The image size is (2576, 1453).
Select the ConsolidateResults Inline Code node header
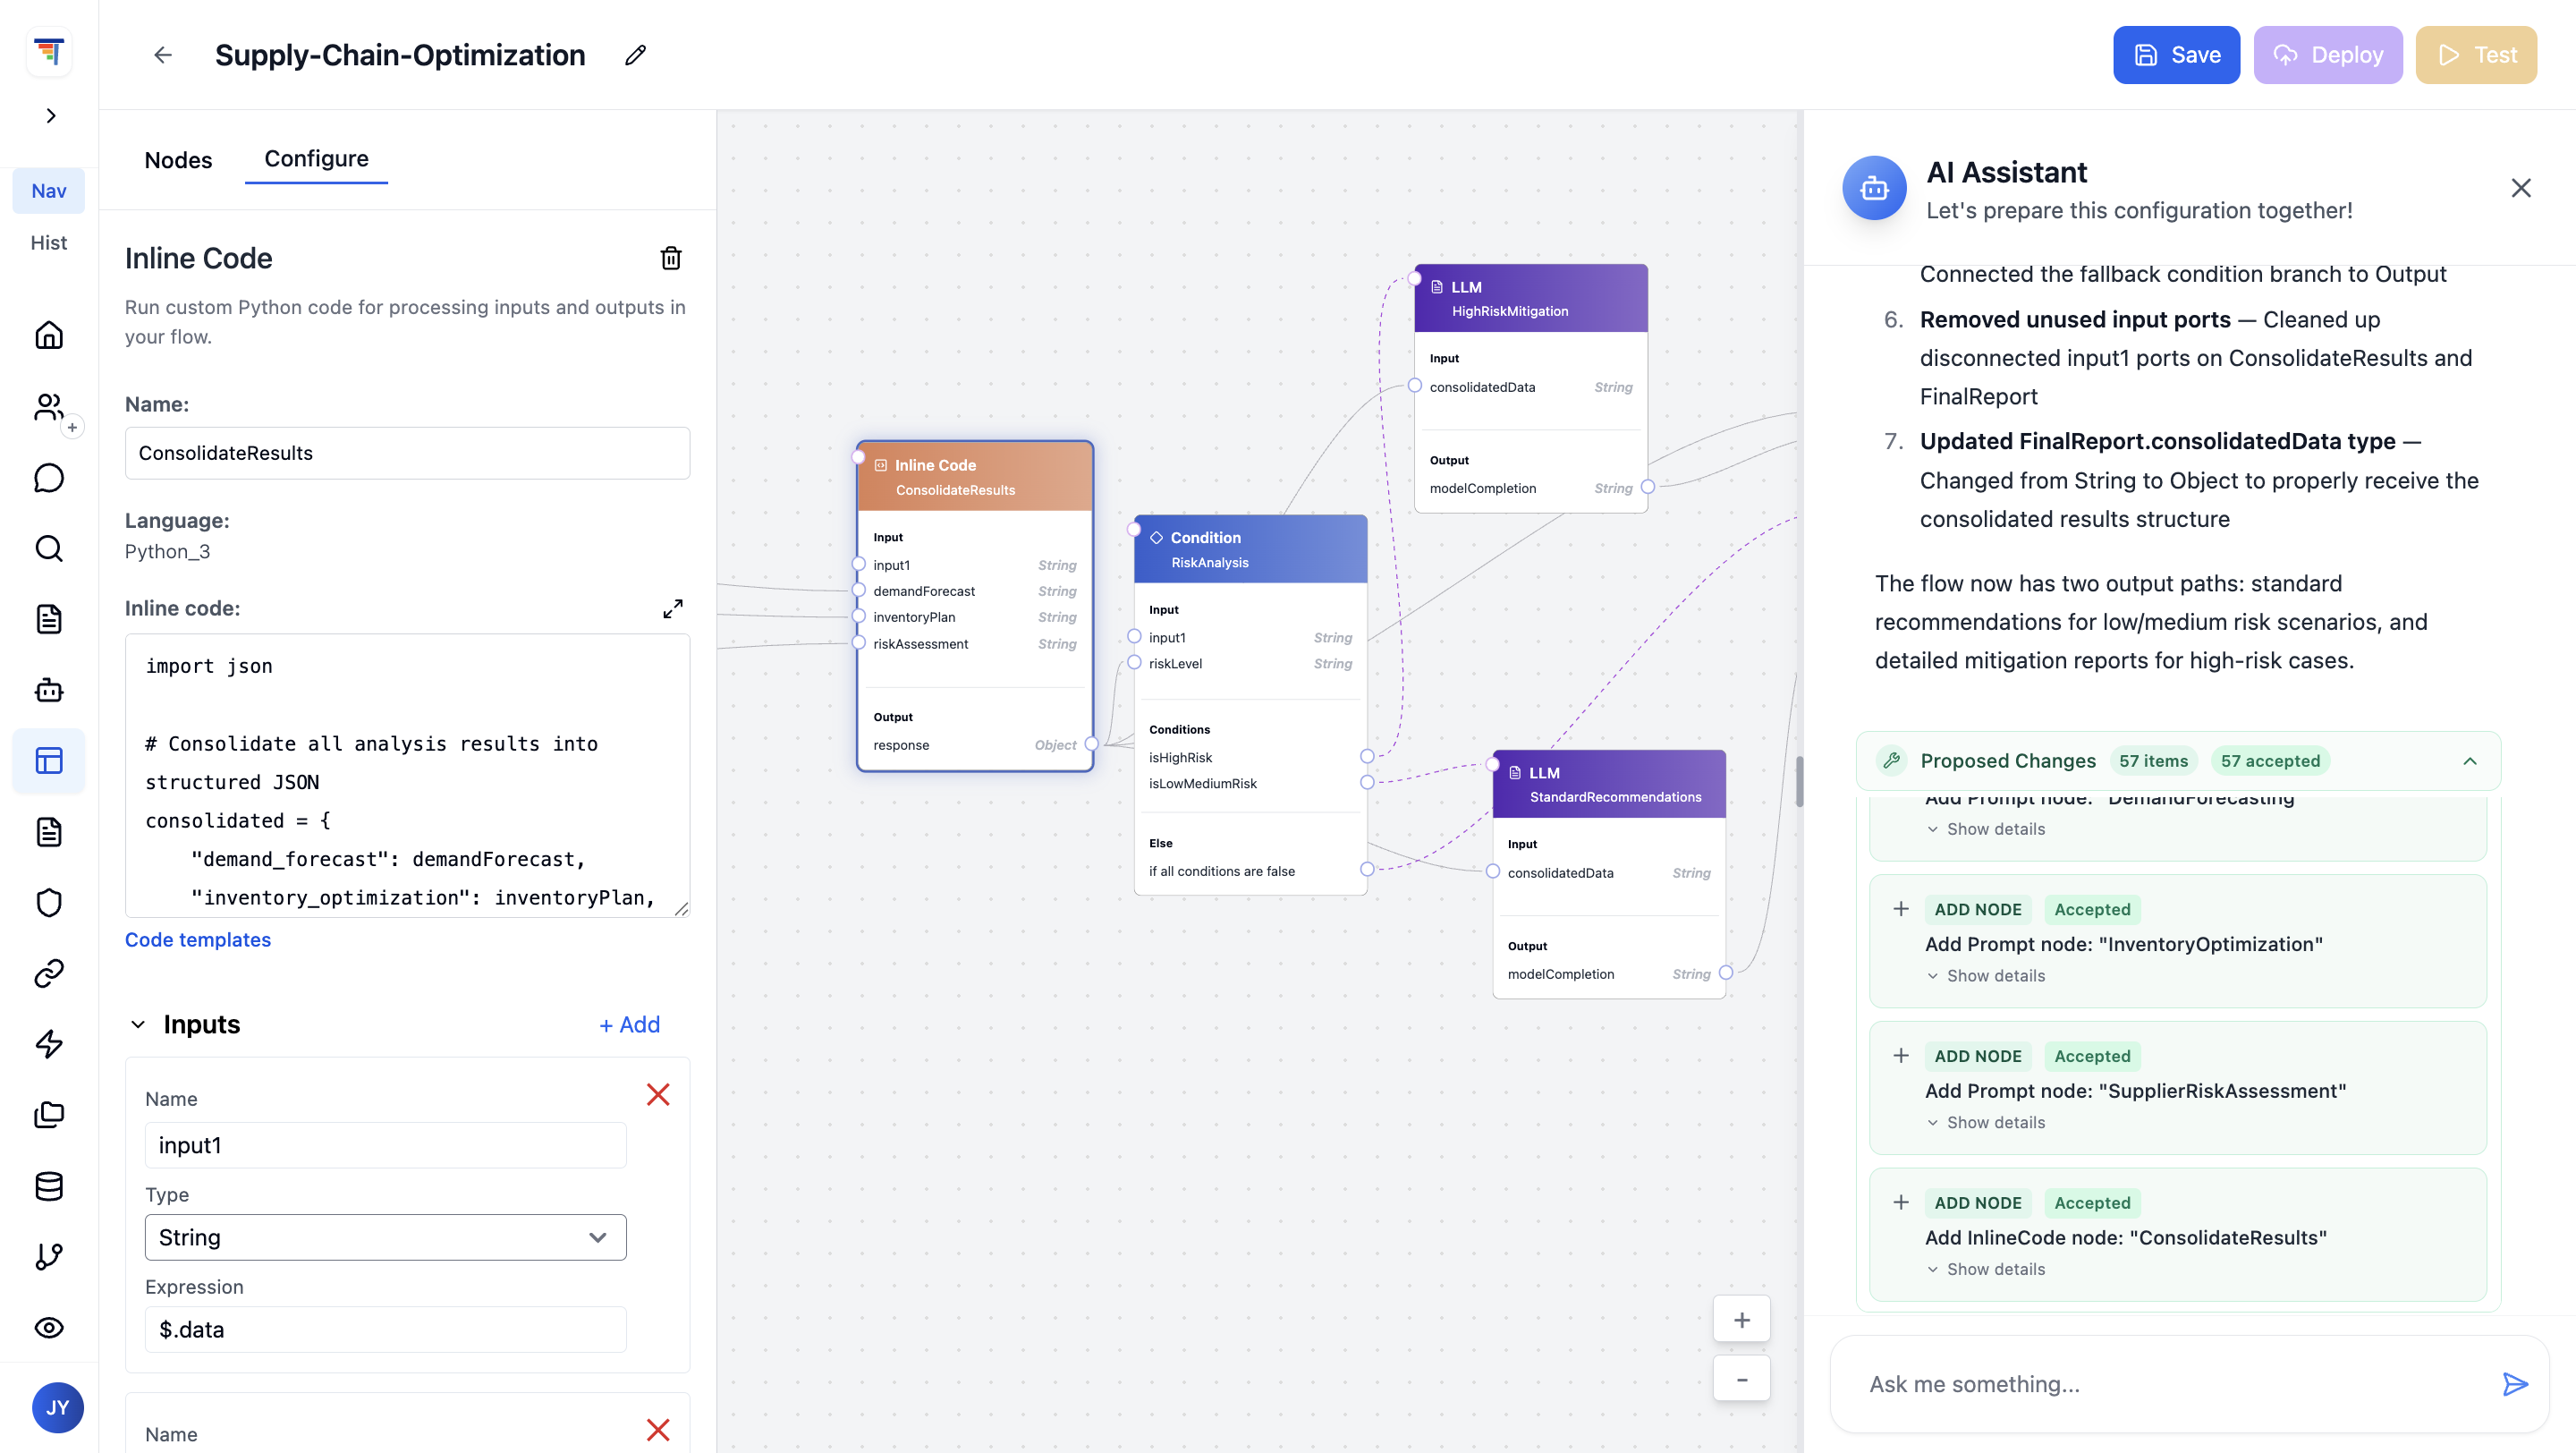tap(975, 477)
